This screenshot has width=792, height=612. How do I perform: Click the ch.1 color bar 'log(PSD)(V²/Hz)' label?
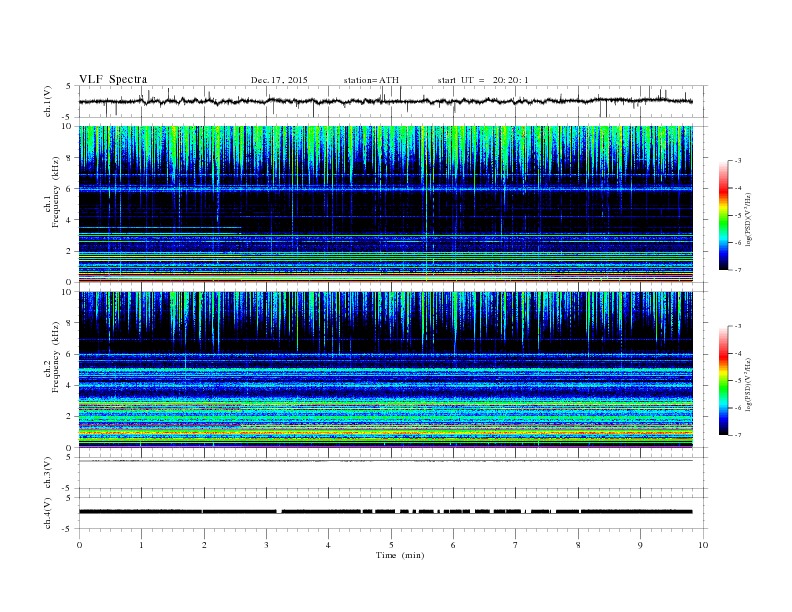pyautogui.click(x=748, y=219)
